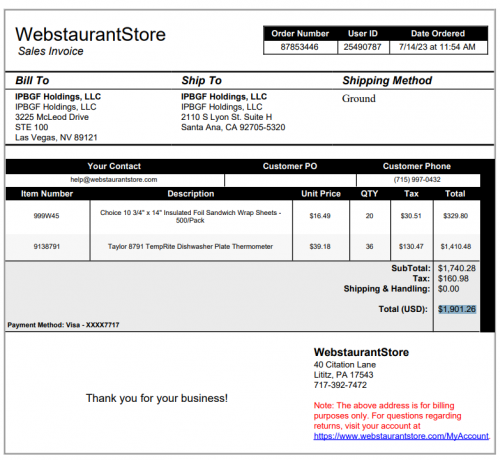Screen dimensions: 500x460
Task: Click item number 999W45
Action: tap(46, 216)
